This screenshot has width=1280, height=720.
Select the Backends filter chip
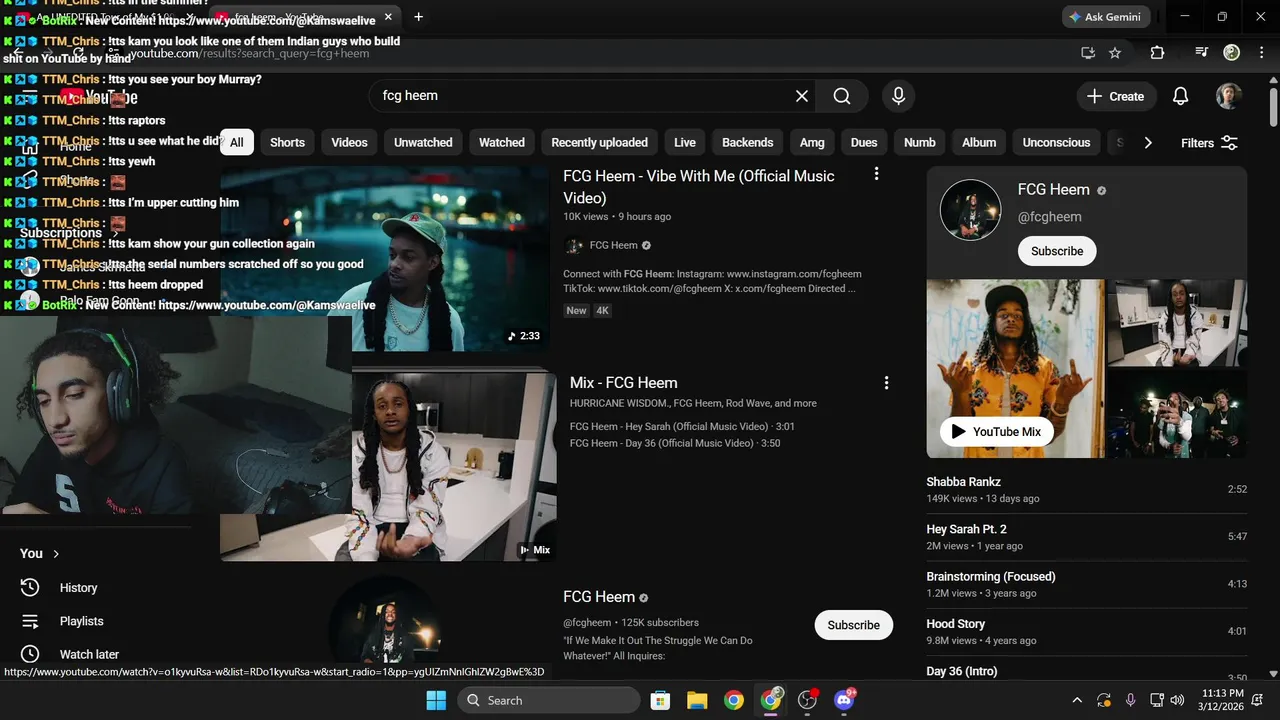tap(748, 142)
